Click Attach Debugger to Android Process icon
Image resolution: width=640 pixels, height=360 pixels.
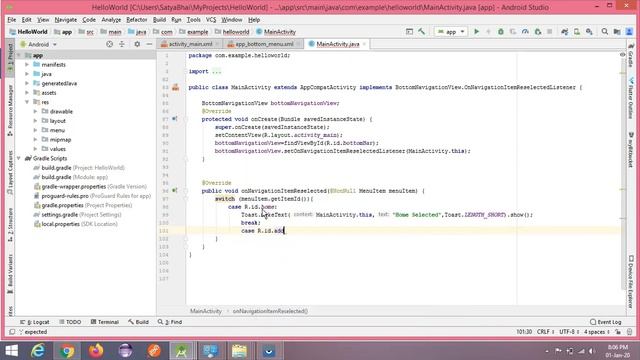(538, 31)
